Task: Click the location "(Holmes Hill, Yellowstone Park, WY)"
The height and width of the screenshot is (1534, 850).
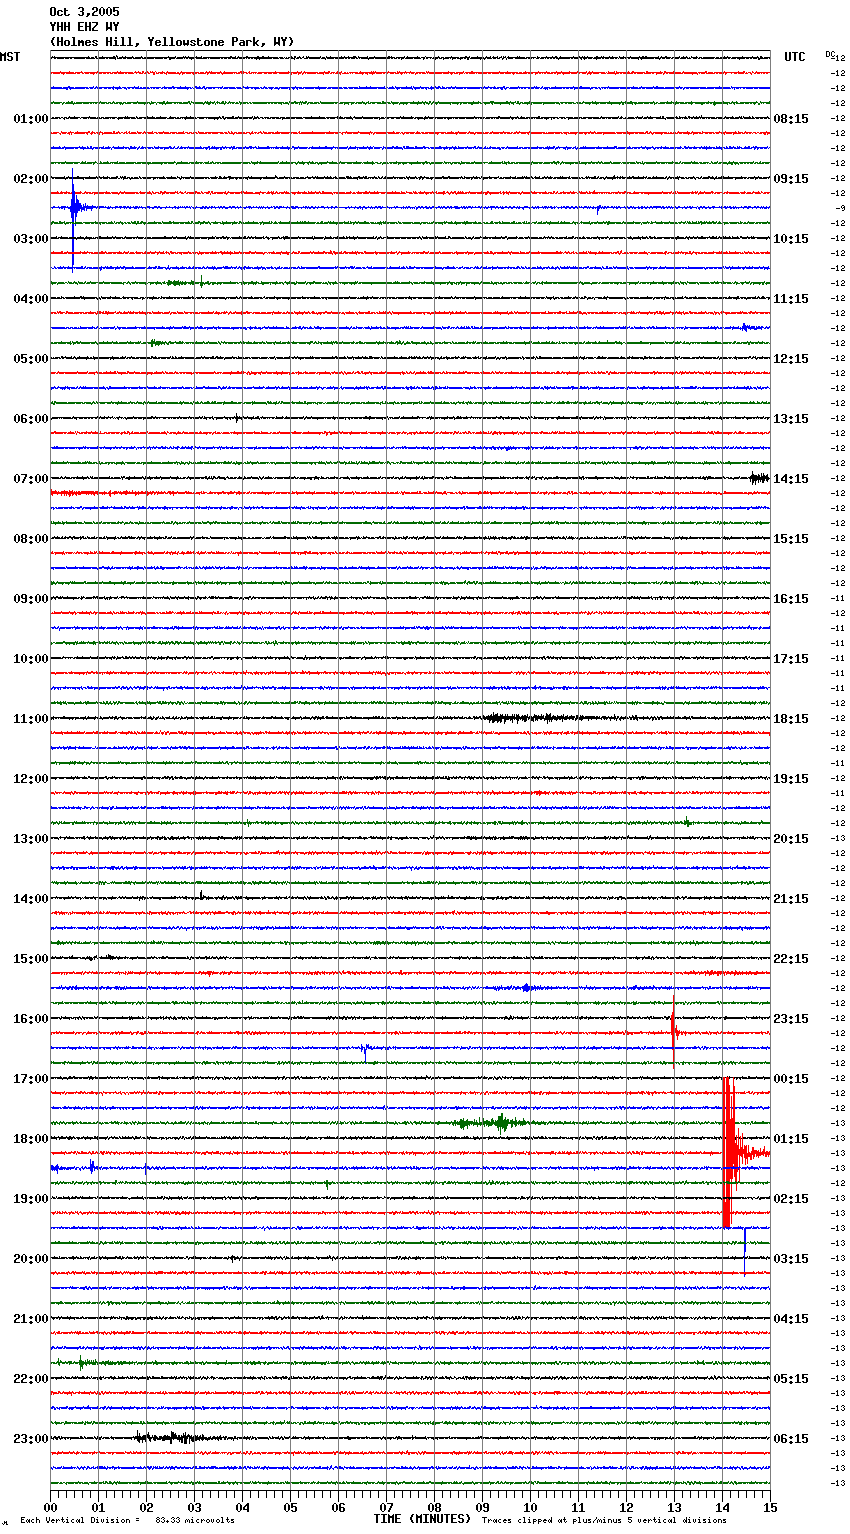Action: (x=172, y=42)
